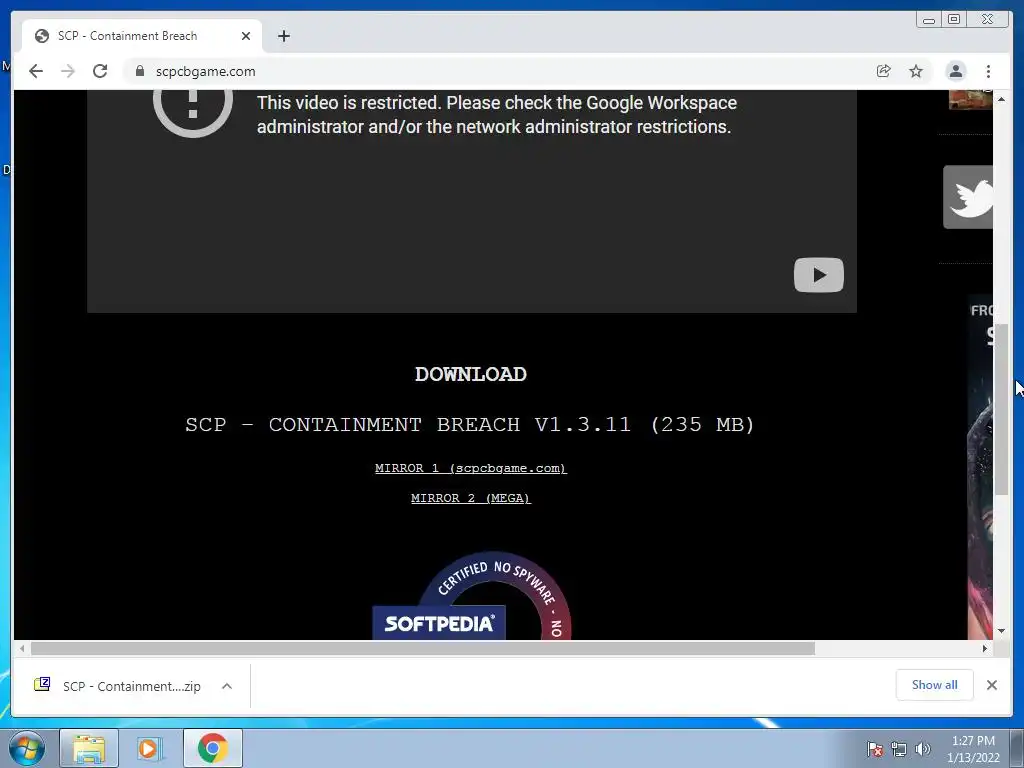Image resolution: width=1024 pixels, height=768 pixels.
Task: Click the YouTube play logo button
Action: pyautogui.click(x=819, y=275)
